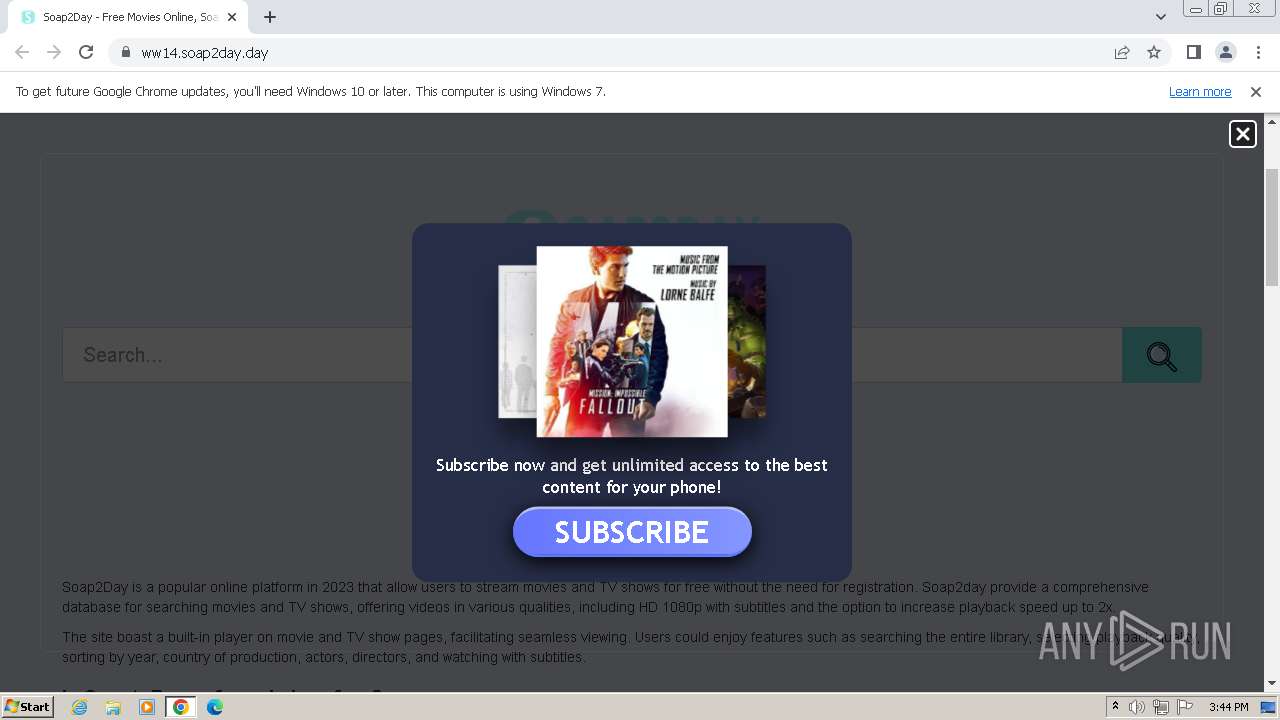Launch Internet Explorer from taskbar

[x=80, y=707]
